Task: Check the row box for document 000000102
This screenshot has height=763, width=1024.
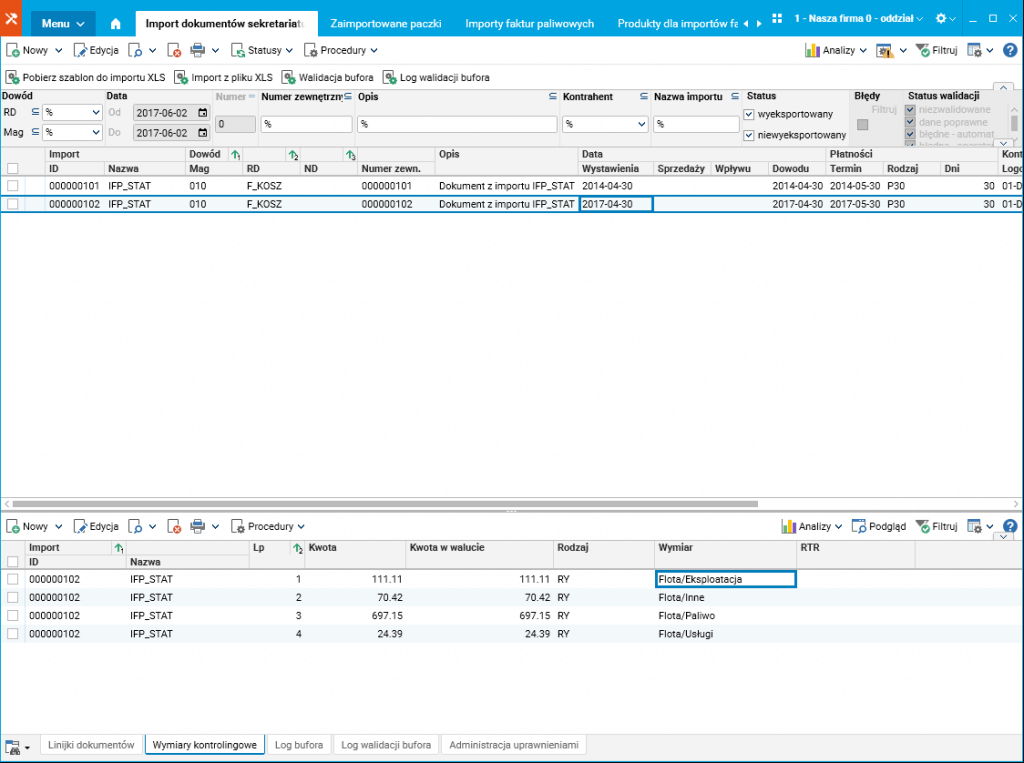Action: point(12,204)
